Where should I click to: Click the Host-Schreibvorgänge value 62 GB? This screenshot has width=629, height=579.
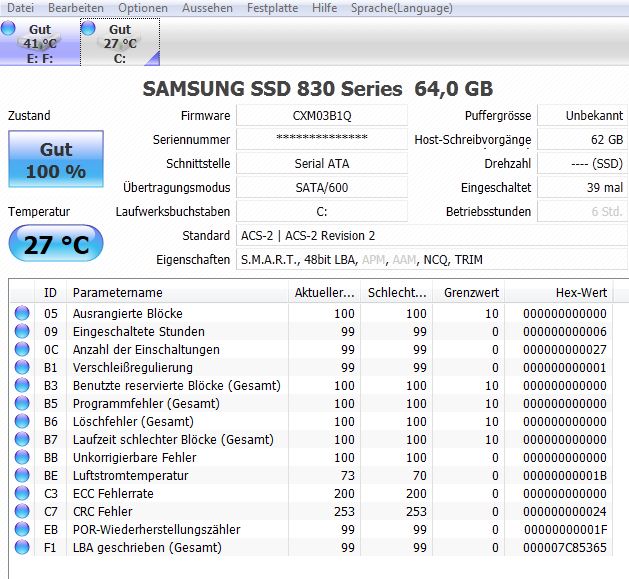(582, 140)
